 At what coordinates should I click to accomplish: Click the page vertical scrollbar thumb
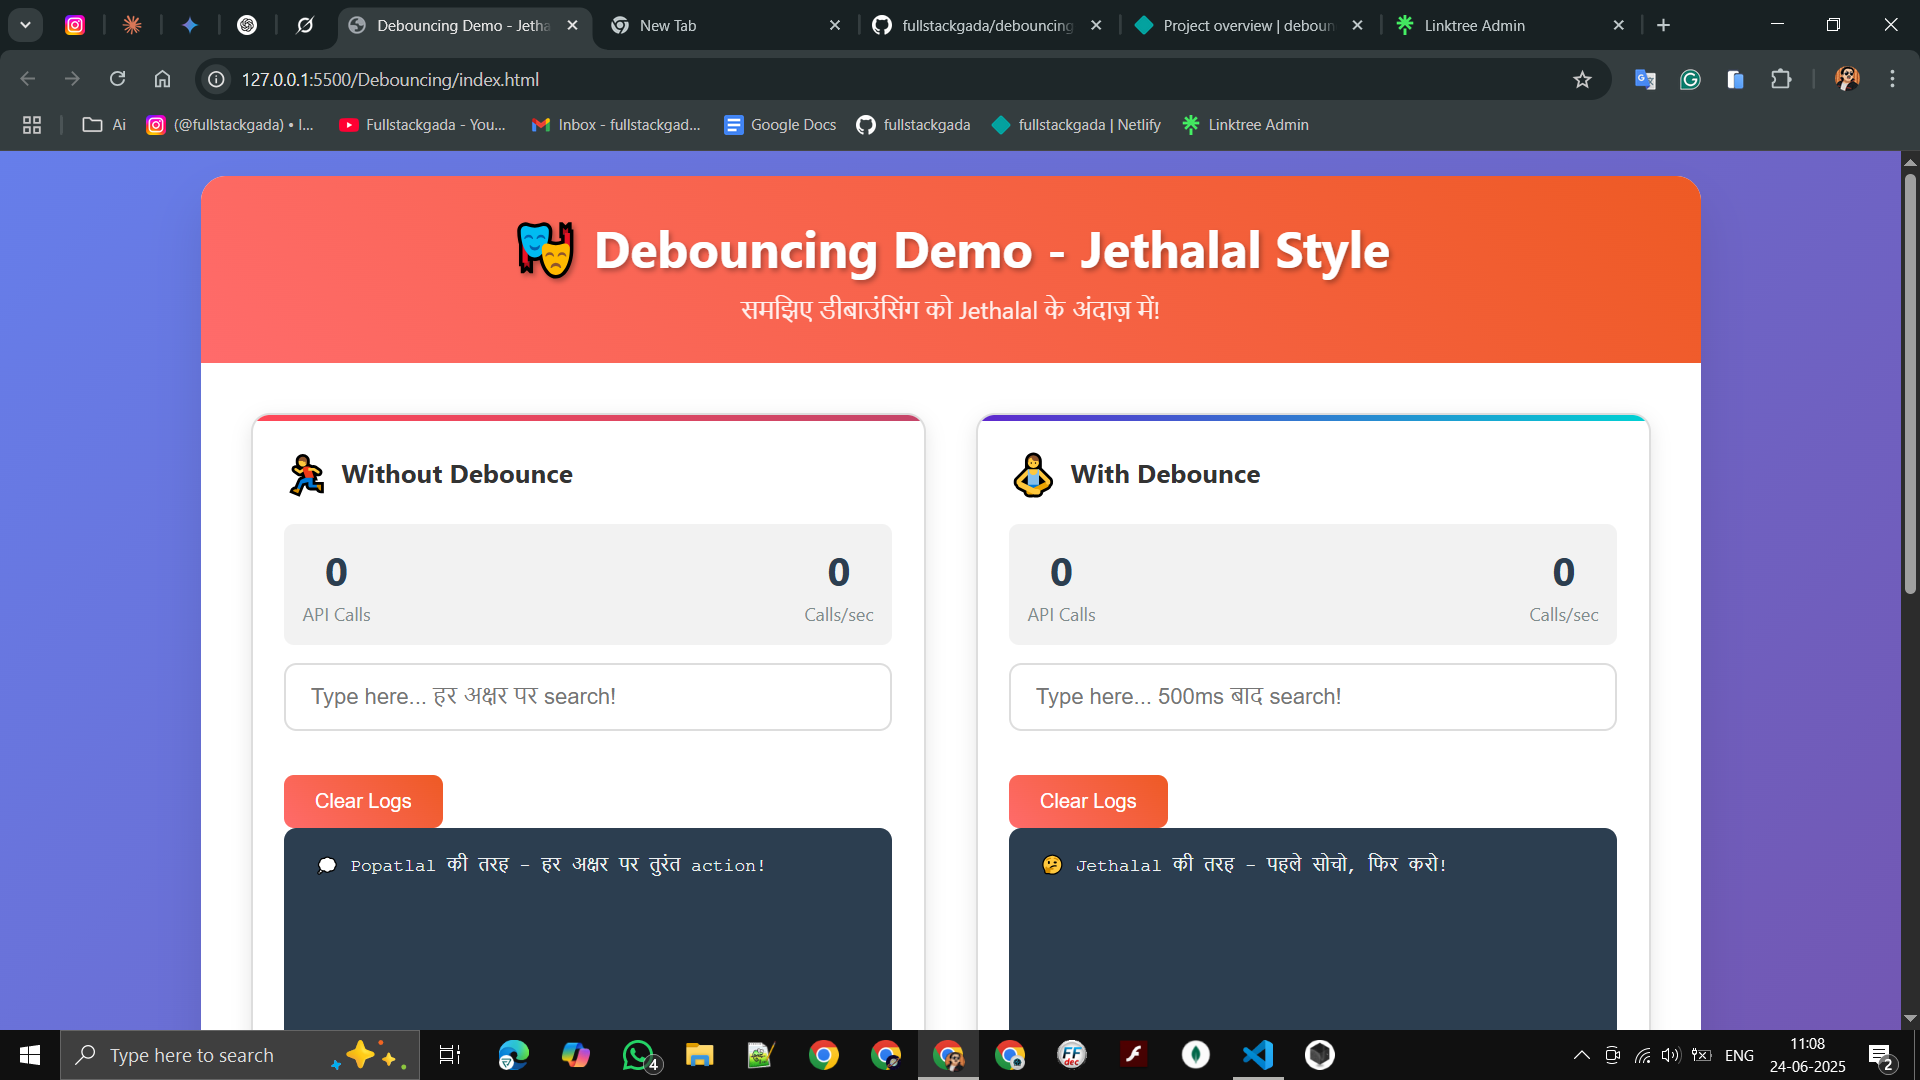click(1910, 385)
